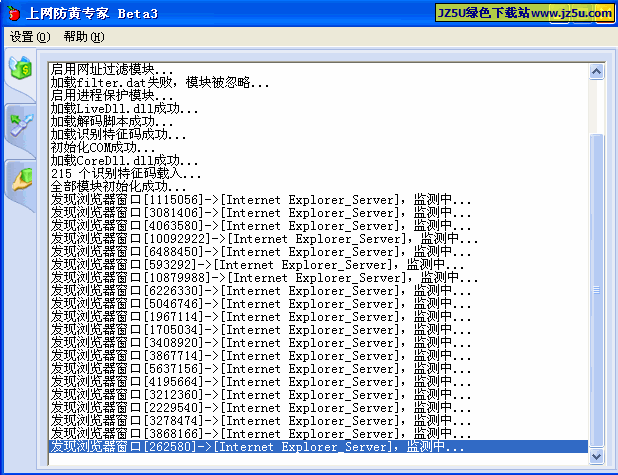
Task: Select browser window entry [3408920]
Action: tap(318, 343)
